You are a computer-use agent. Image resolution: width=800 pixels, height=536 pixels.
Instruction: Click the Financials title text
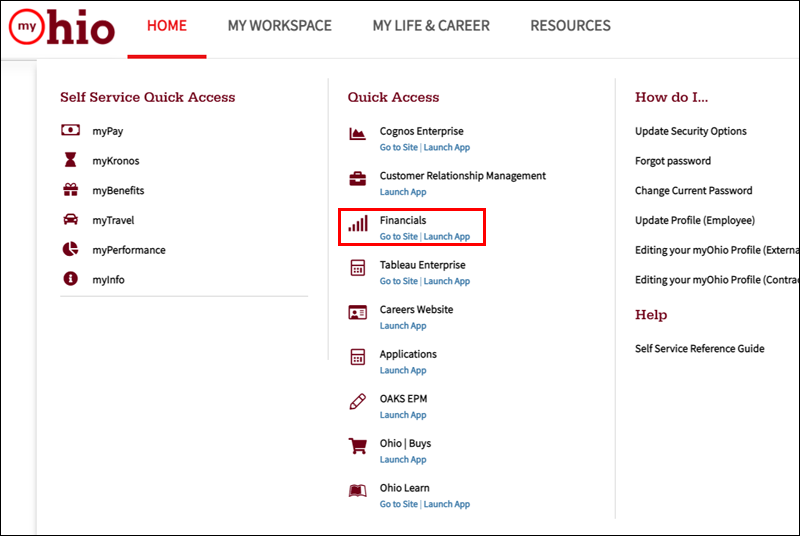tap(403, 220)
